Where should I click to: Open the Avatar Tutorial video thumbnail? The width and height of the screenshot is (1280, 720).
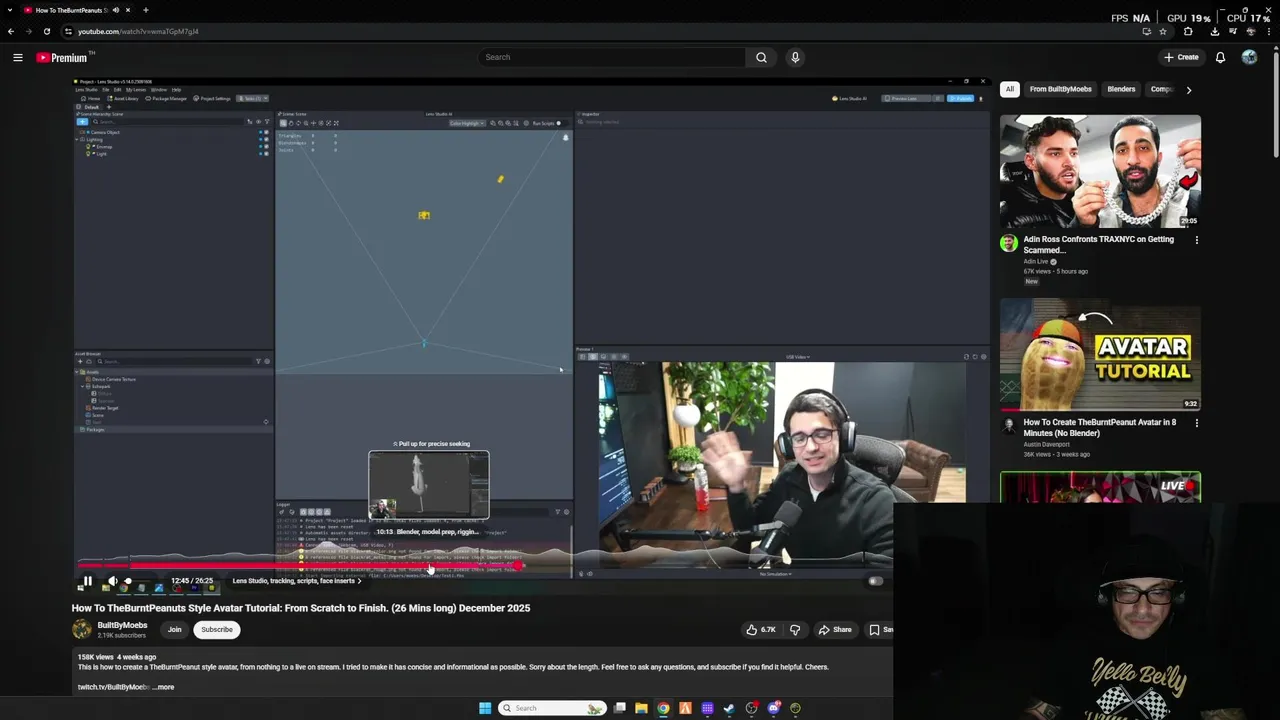pyautogui.click(x=1100, y=355)
